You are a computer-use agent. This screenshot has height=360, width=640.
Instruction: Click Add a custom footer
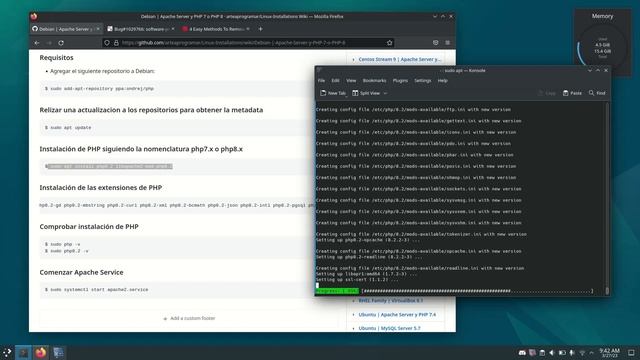pos(189,318)
